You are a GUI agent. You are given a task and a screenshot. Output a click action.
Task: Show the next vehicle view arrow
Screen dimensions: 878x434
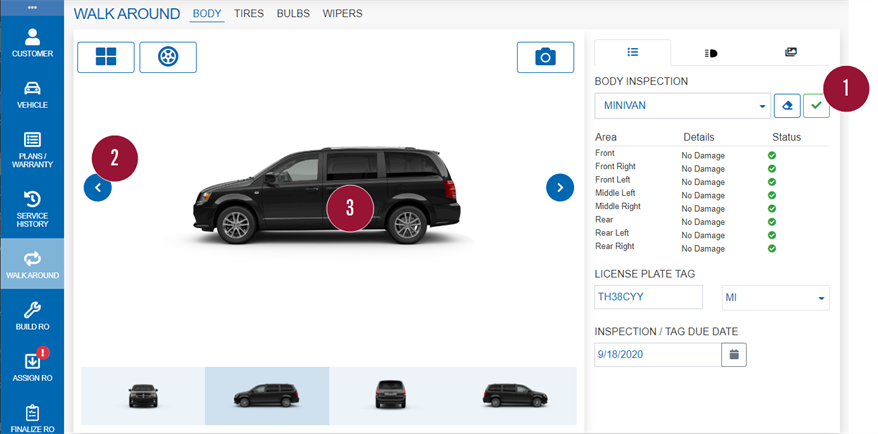click(x=560, y=188)
